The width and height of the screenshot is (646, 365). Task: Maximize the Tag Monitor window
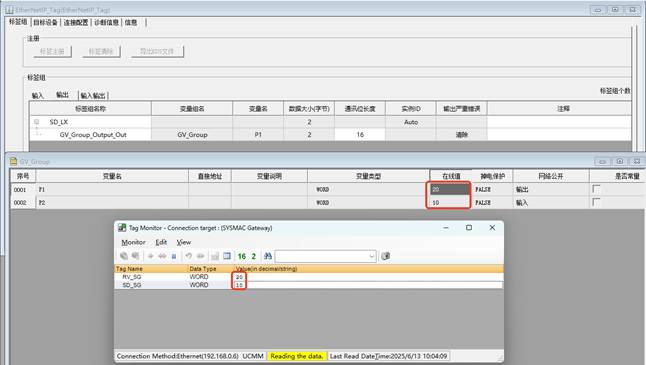469,227
